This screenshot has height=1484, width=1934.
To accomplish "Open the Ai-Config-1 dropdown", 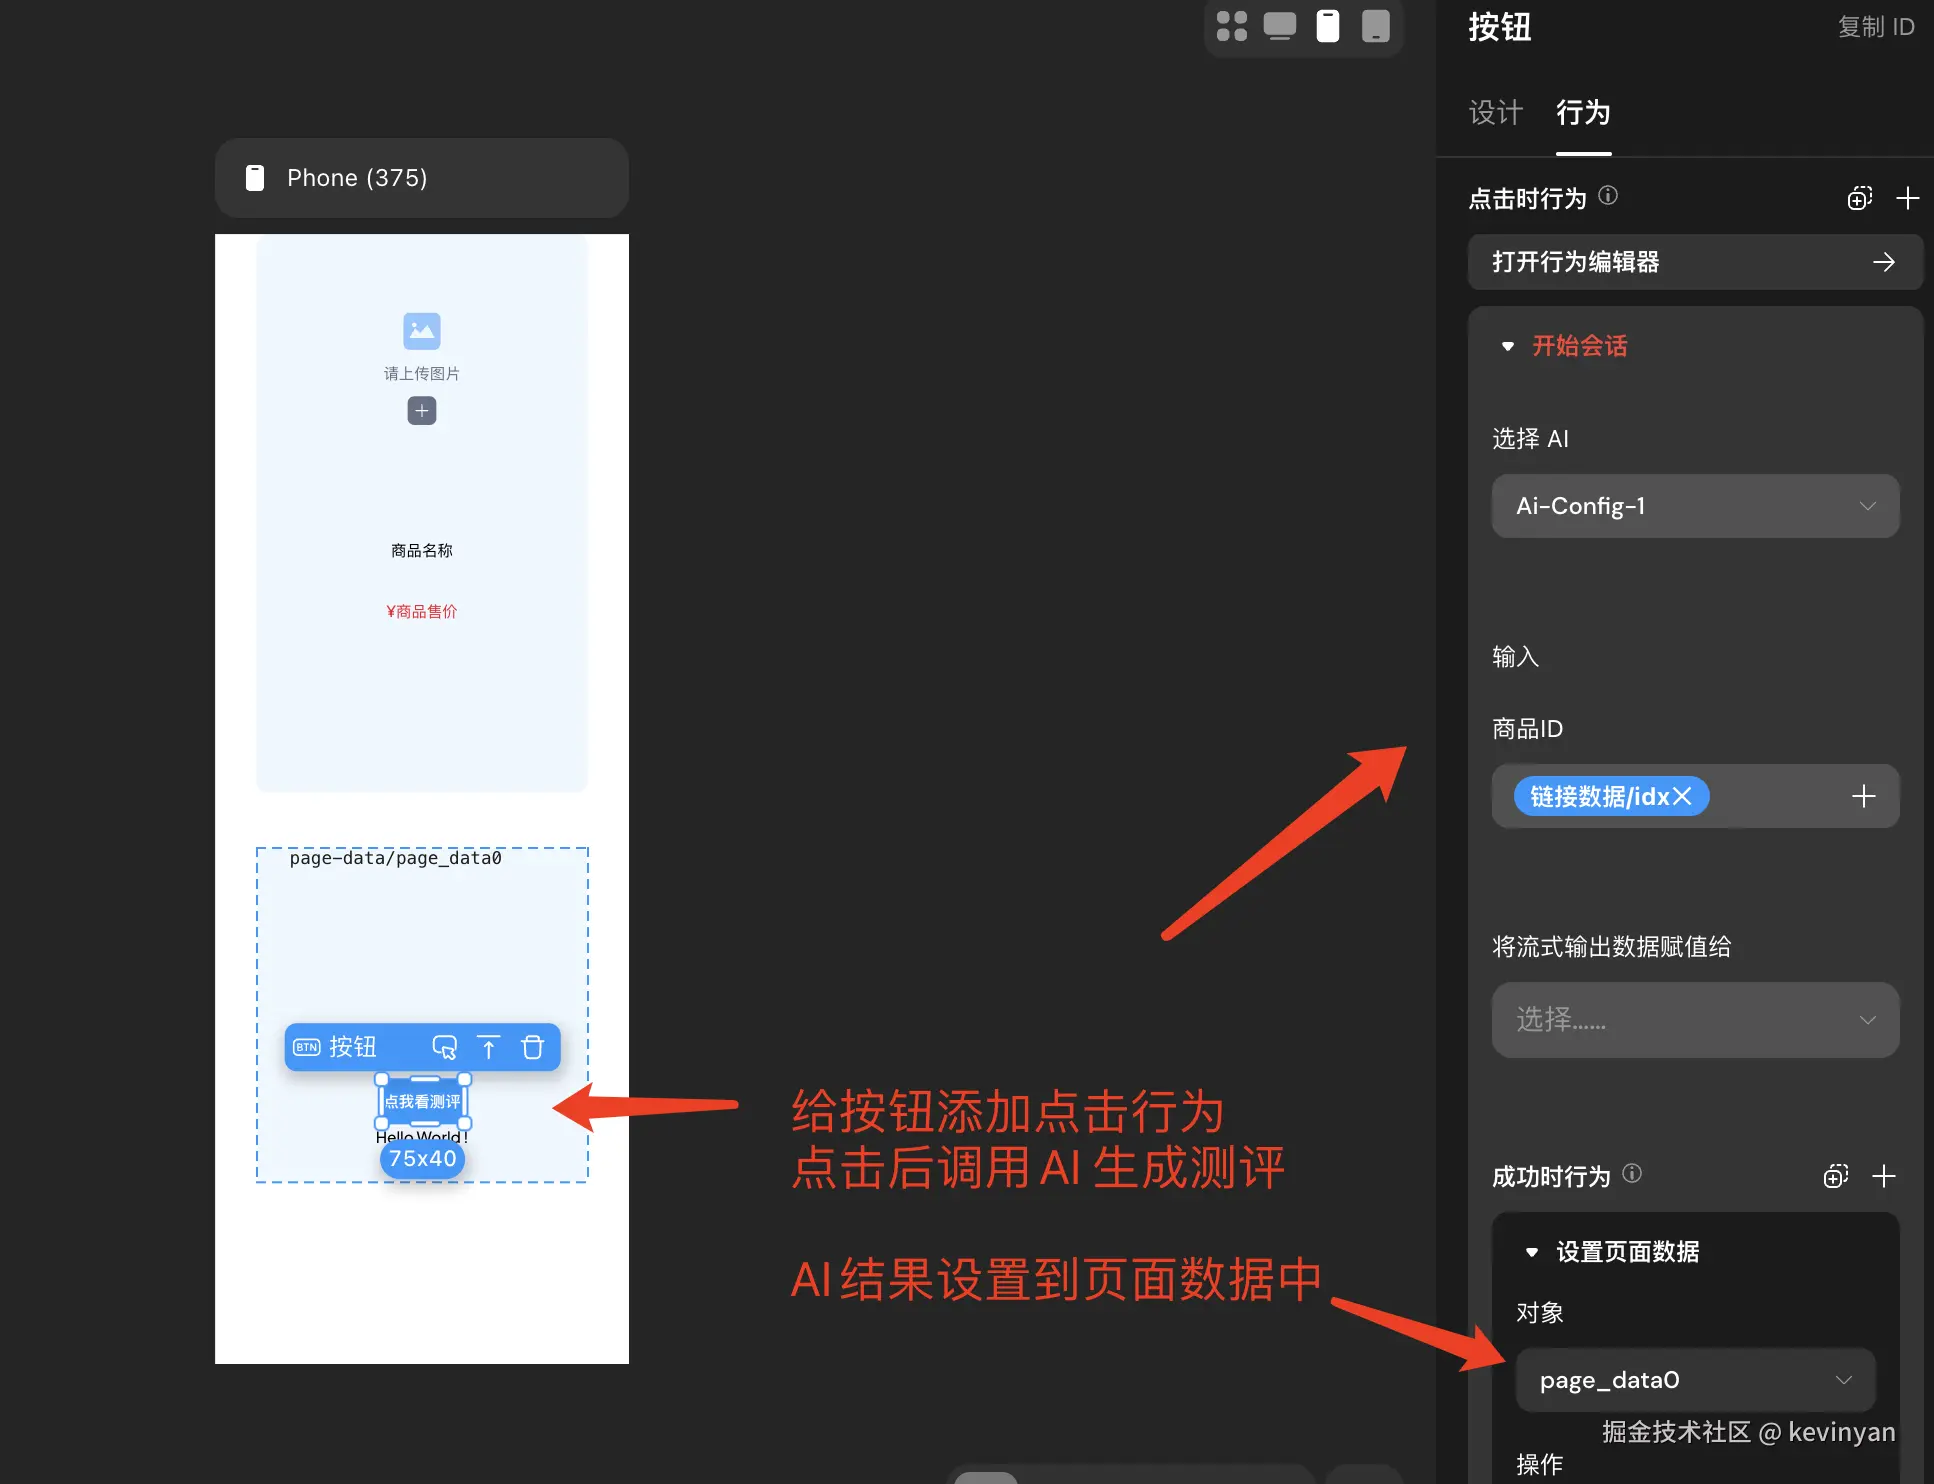I will point(1694,506).
